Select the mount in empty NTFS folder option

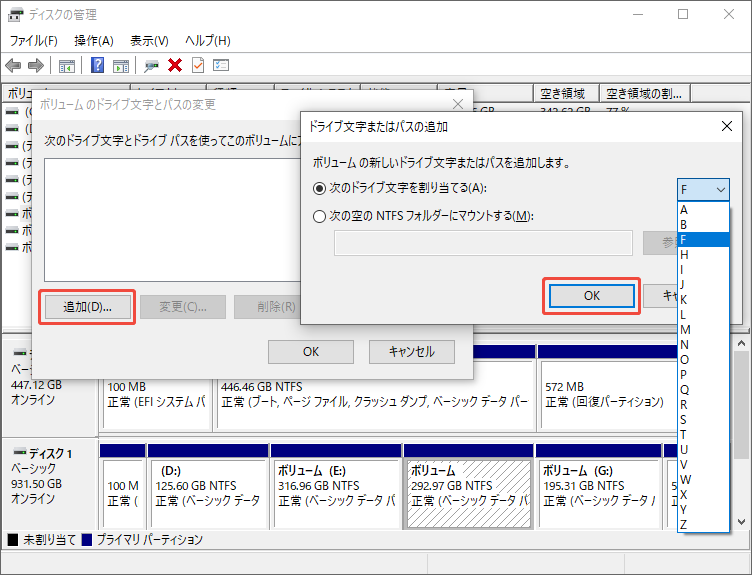pos(319,217)
